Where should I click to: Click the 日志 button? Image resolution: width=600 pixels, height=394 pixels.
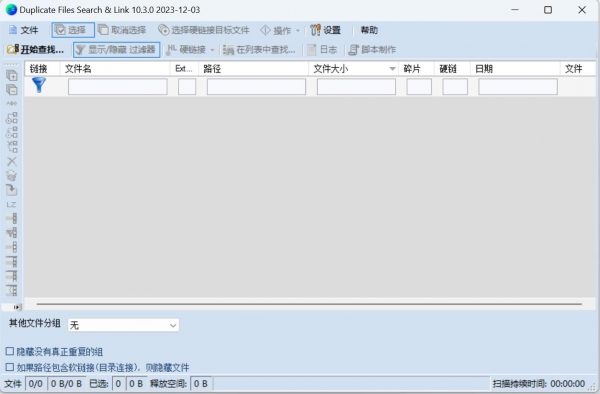[322, 49]
